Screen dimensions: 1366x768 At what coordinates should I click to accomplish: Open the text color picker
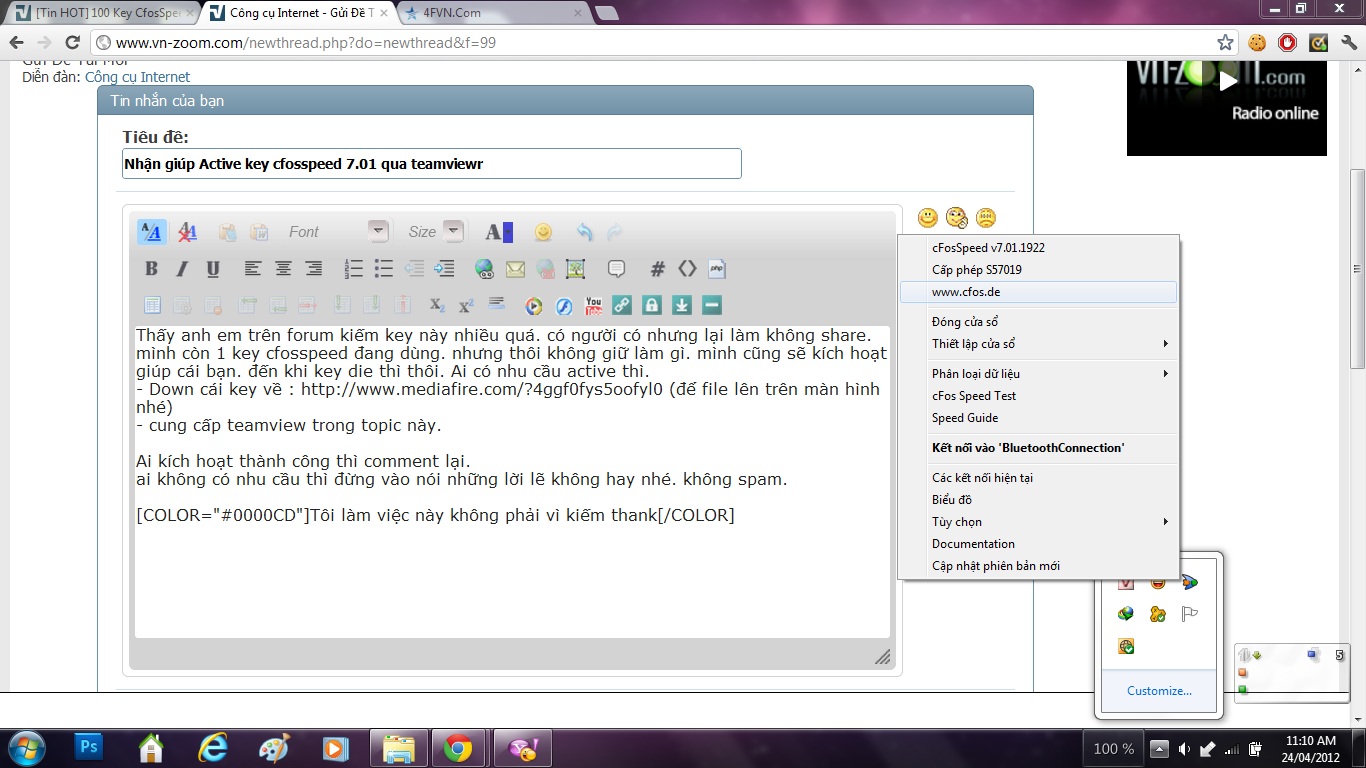(498, 232)
